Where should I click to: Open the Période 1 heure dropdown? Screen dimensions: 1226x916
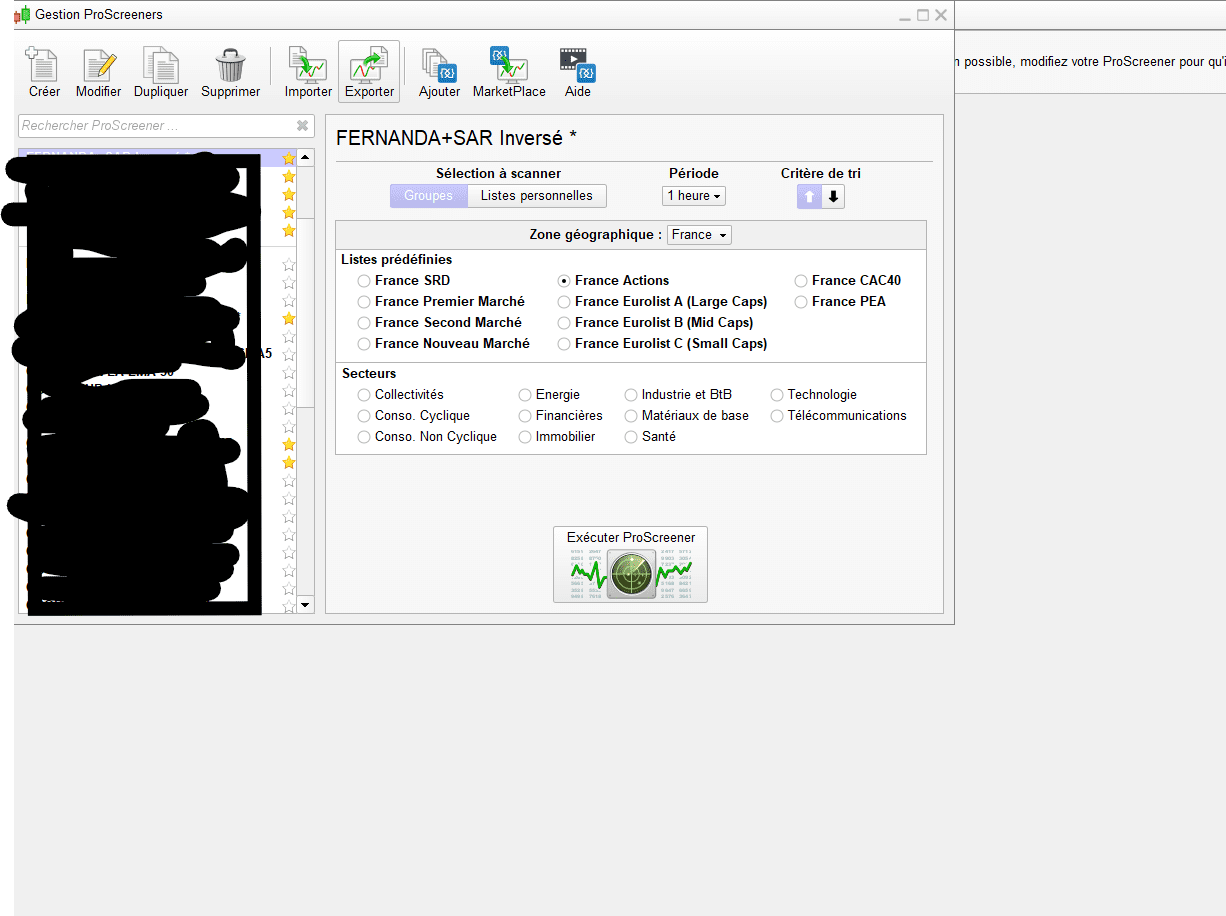[694, 196]
